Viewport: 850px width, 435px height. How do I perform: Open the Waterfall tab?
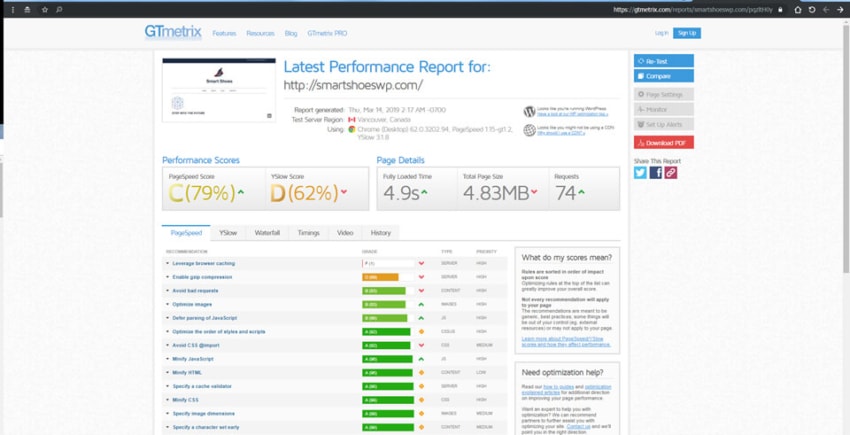point(267,233)
